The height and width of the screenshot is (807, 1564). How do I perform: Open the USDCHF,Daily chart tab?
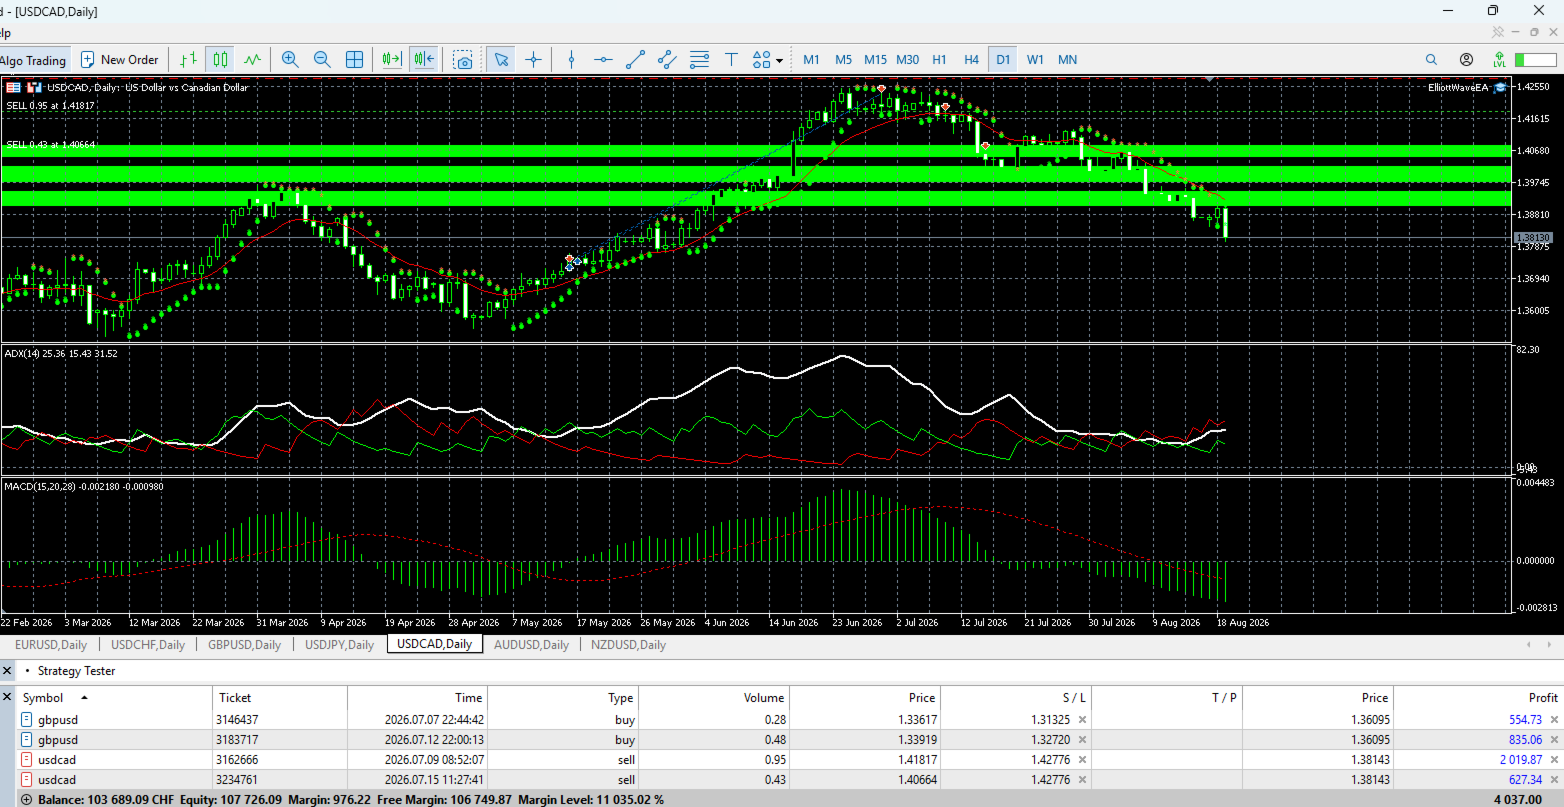[x=148, y=645]
